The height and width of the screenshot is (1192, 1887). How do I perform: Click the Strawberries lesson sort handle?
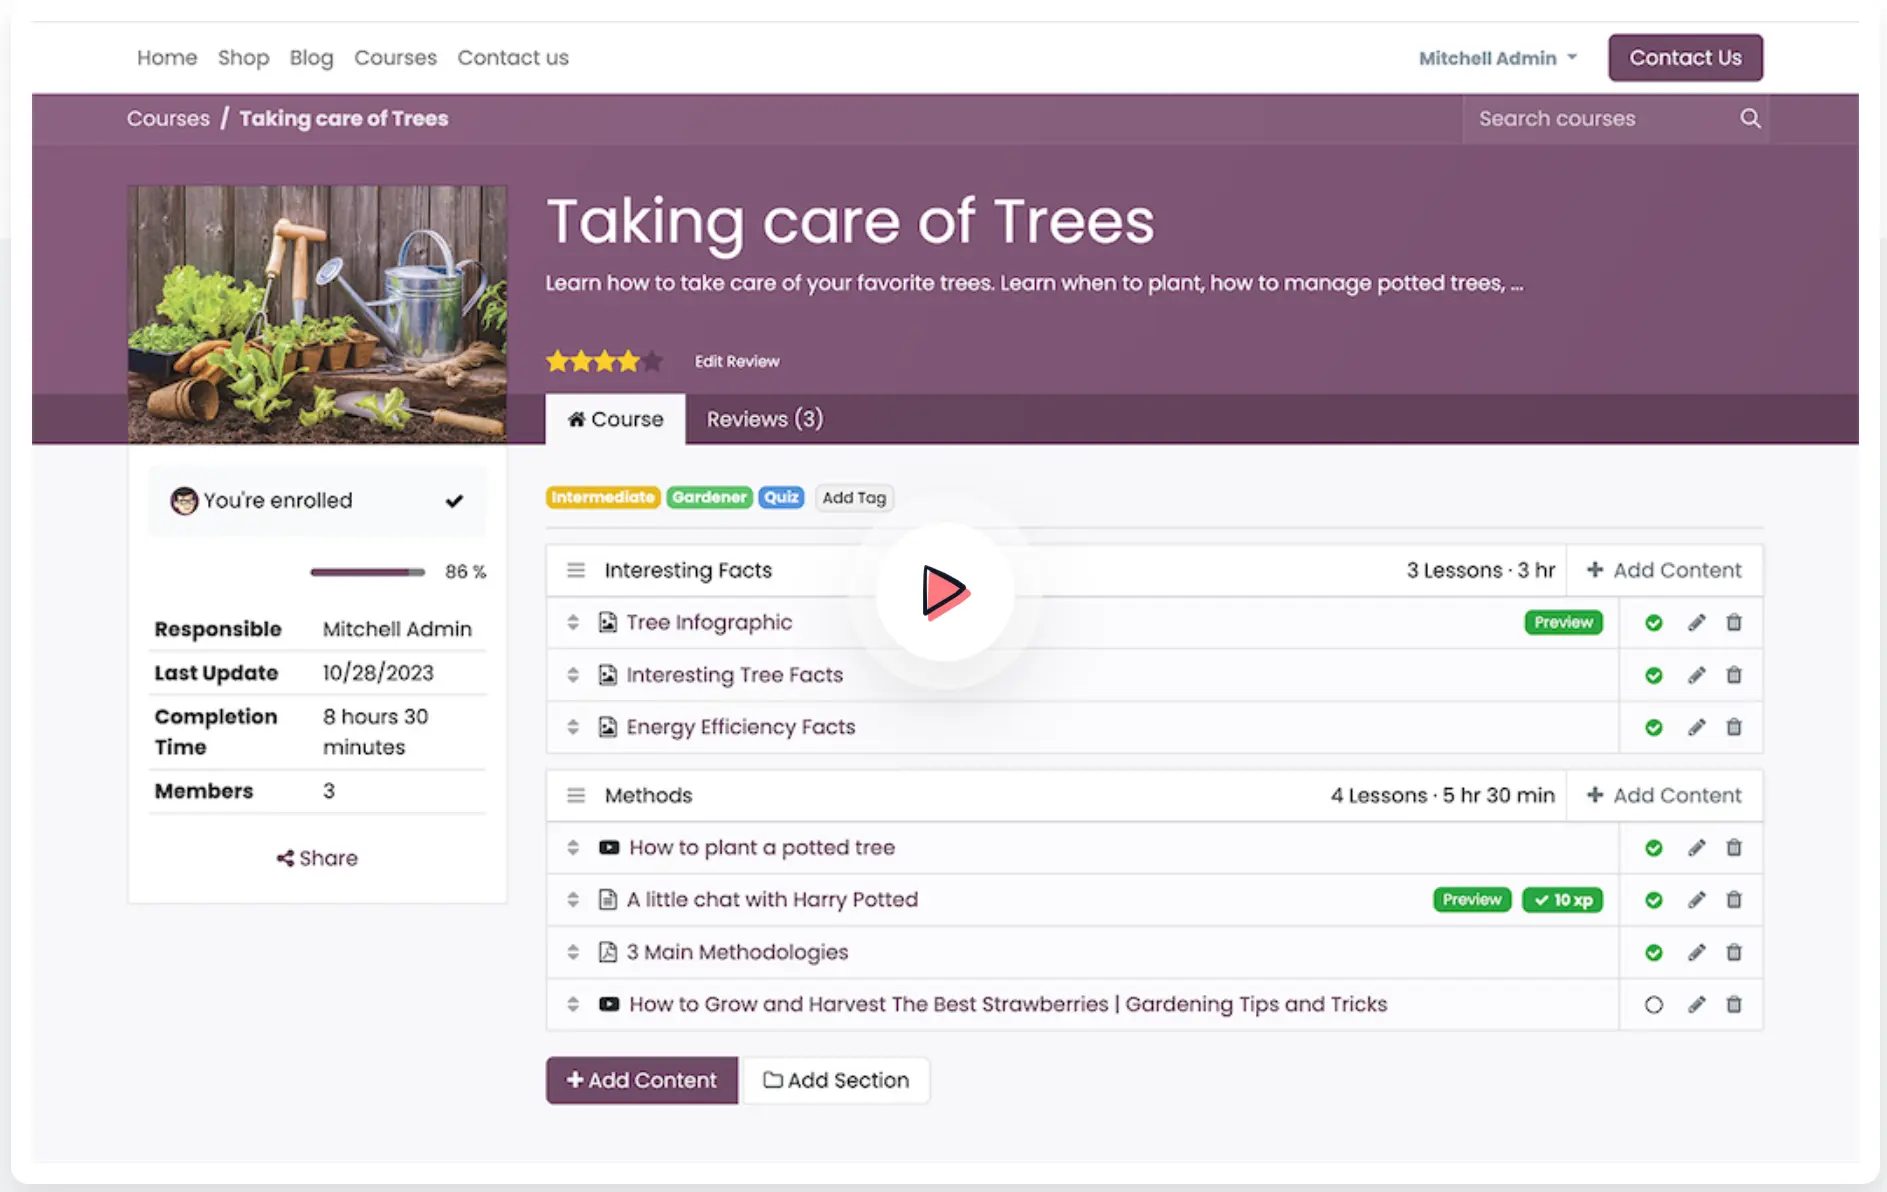(573, 1004)
